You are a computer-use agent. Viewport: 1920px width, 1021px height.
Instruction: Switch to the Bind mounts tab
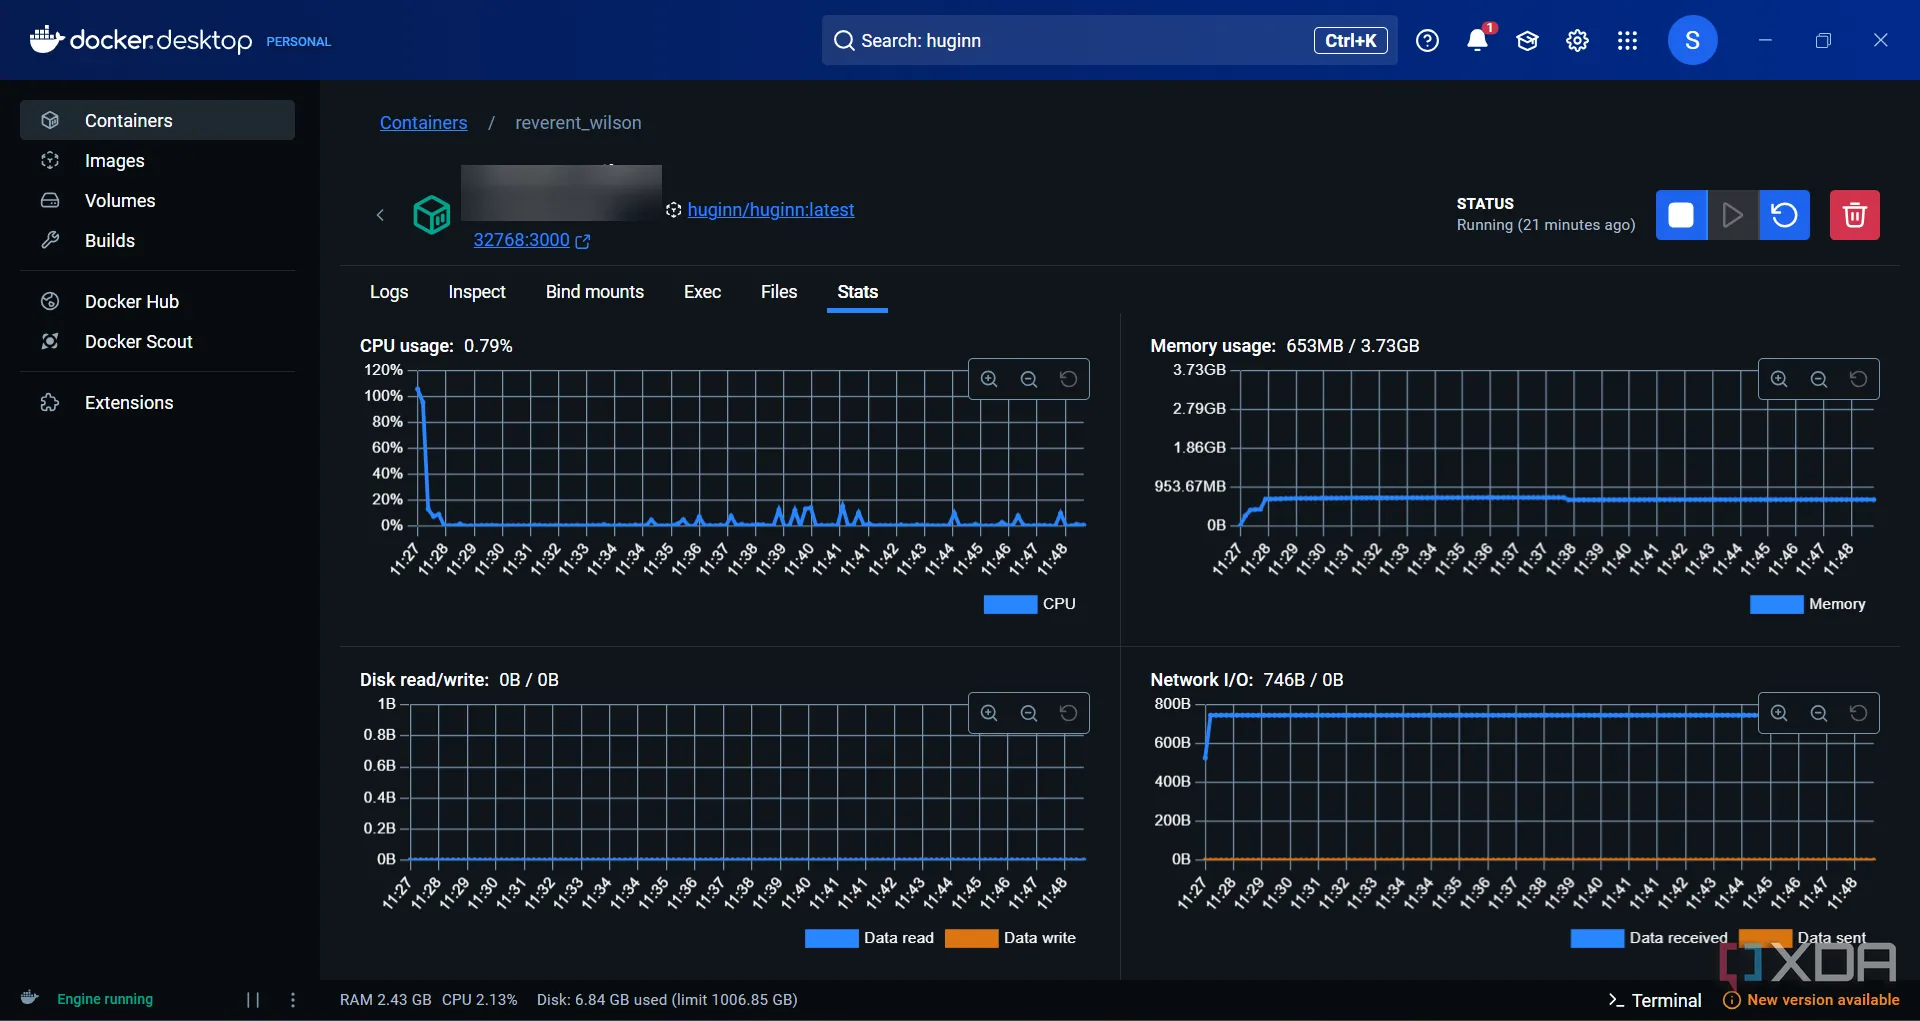pyautogui.click(x=595, y=292)
